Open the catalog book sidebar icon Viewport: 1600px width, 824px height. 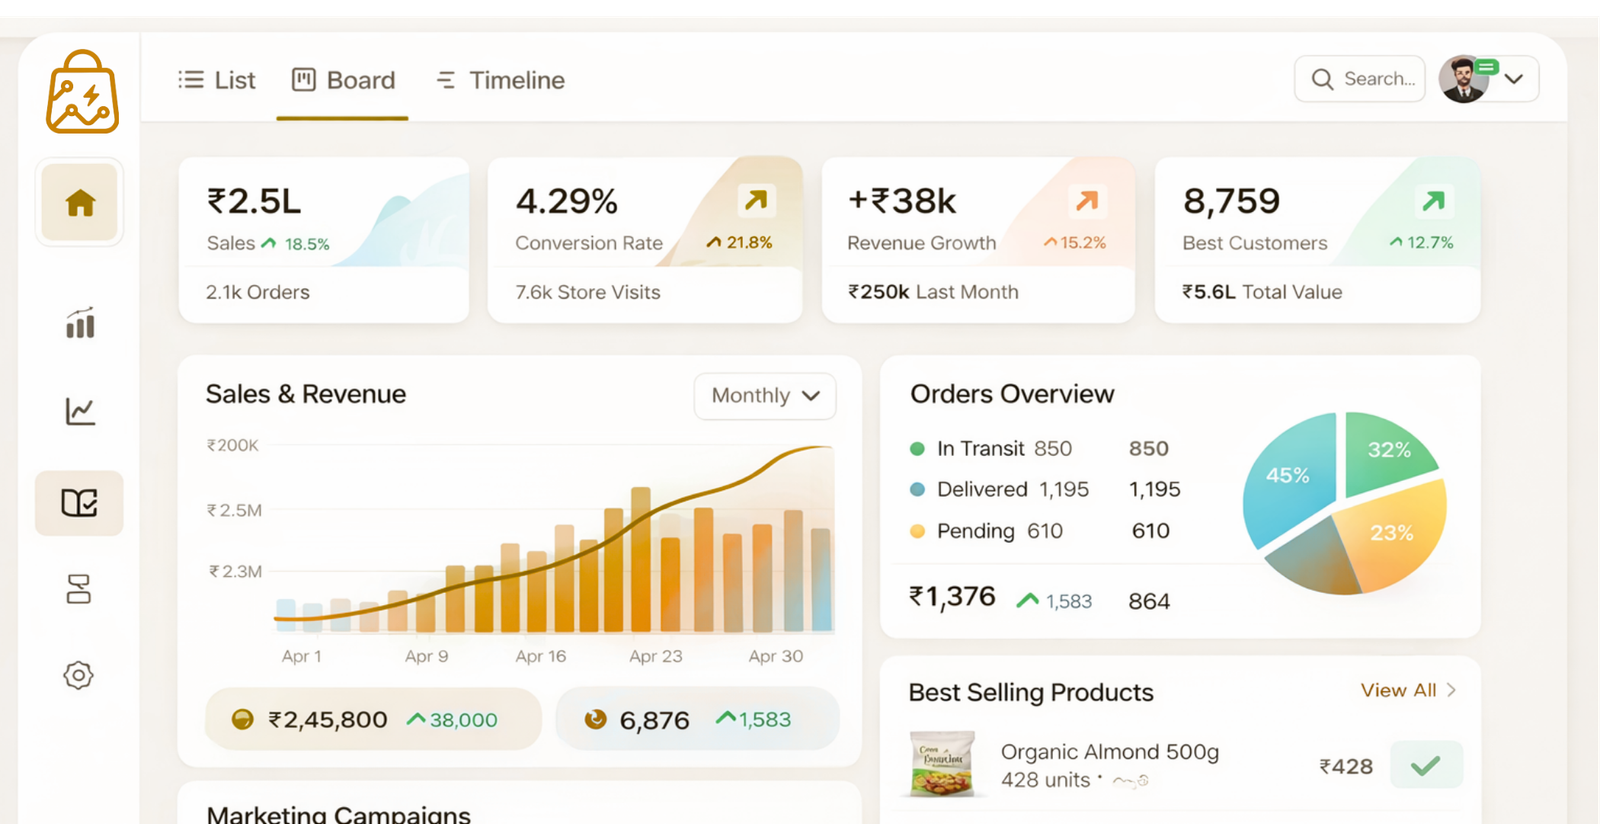click(79, 503)
